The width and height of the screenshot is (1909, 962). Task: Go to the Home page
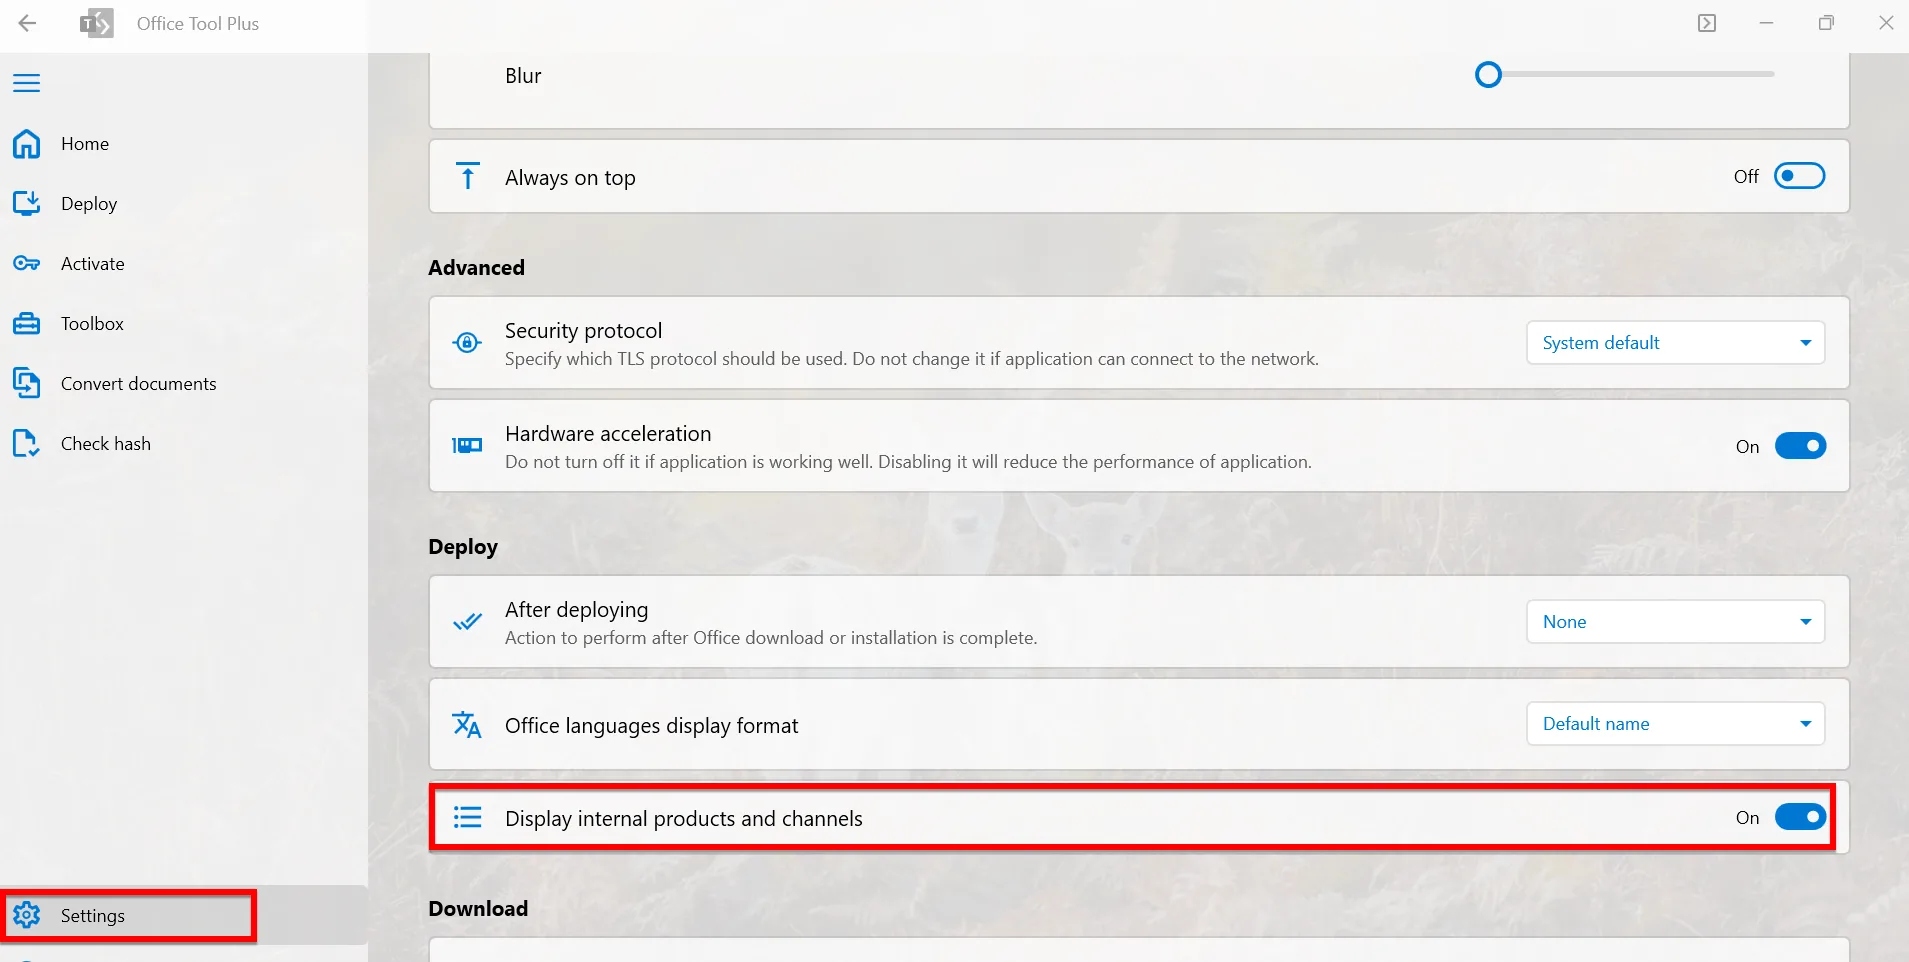[x=184, y=144]
